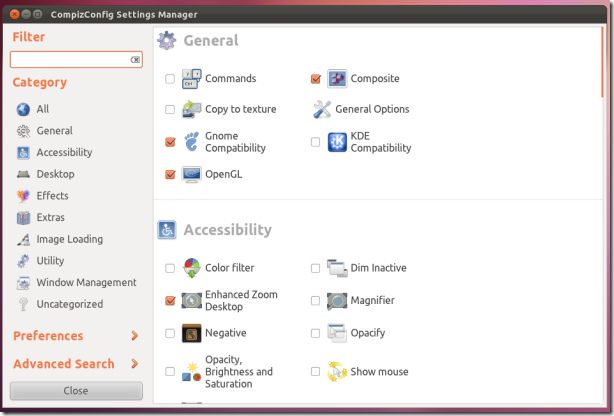This screenshot has height=416, width=614.
Task: Open the Composite plugin icon
Action: point(337,79)
